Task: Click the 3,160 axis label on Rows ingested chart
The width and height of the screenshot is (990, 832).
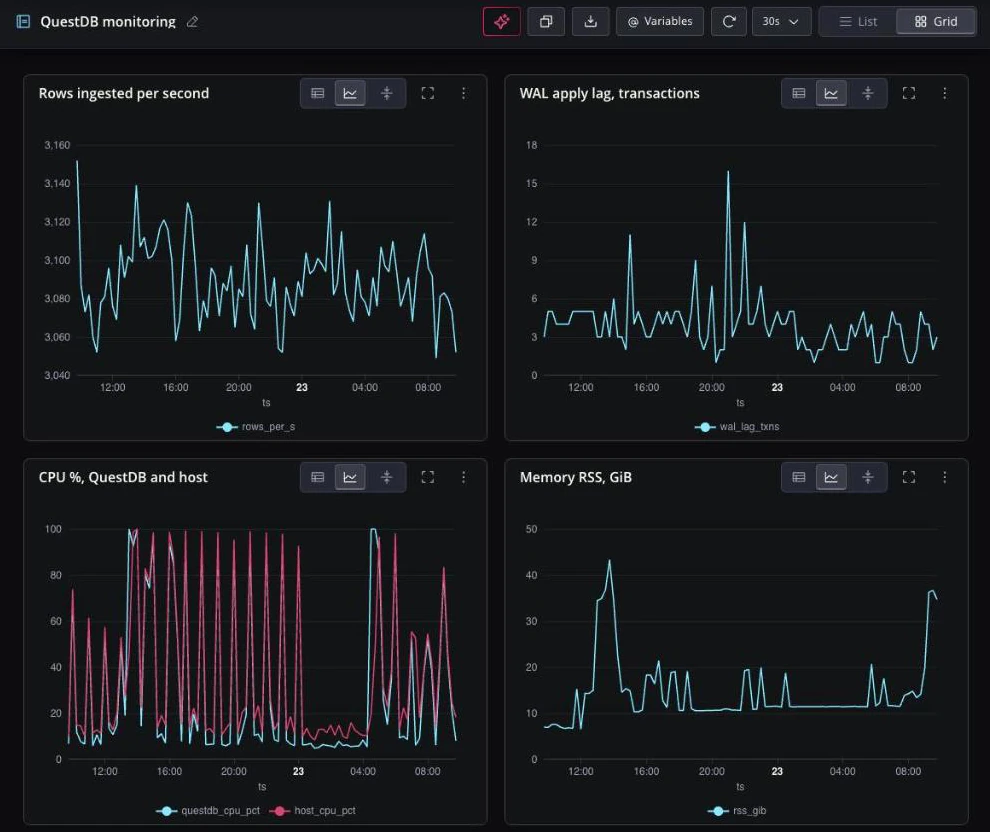Action: point(57,145)
